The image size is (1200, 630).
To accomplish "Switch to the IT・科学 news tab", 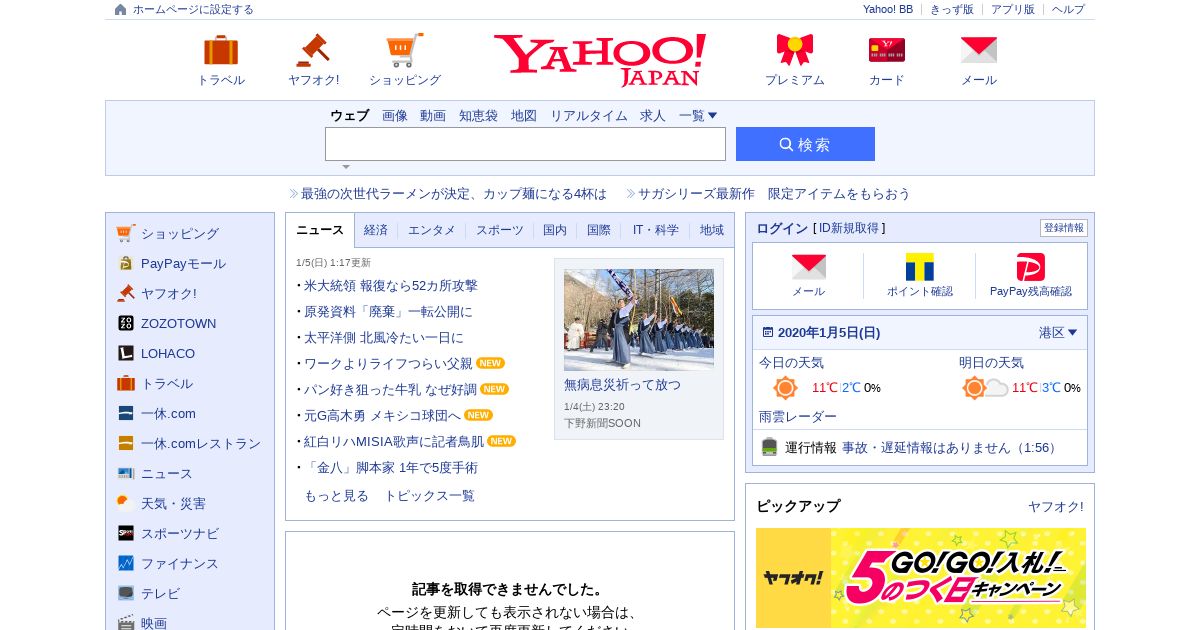I will click(x=655, y=230).
